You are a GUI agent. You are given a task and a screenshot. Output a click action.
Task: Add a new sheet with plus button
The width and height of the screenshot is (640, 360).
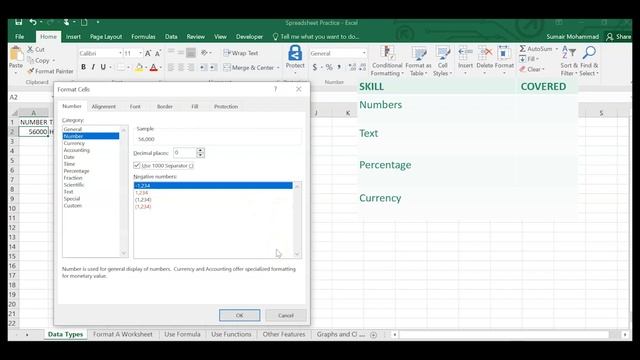[373, 335]
